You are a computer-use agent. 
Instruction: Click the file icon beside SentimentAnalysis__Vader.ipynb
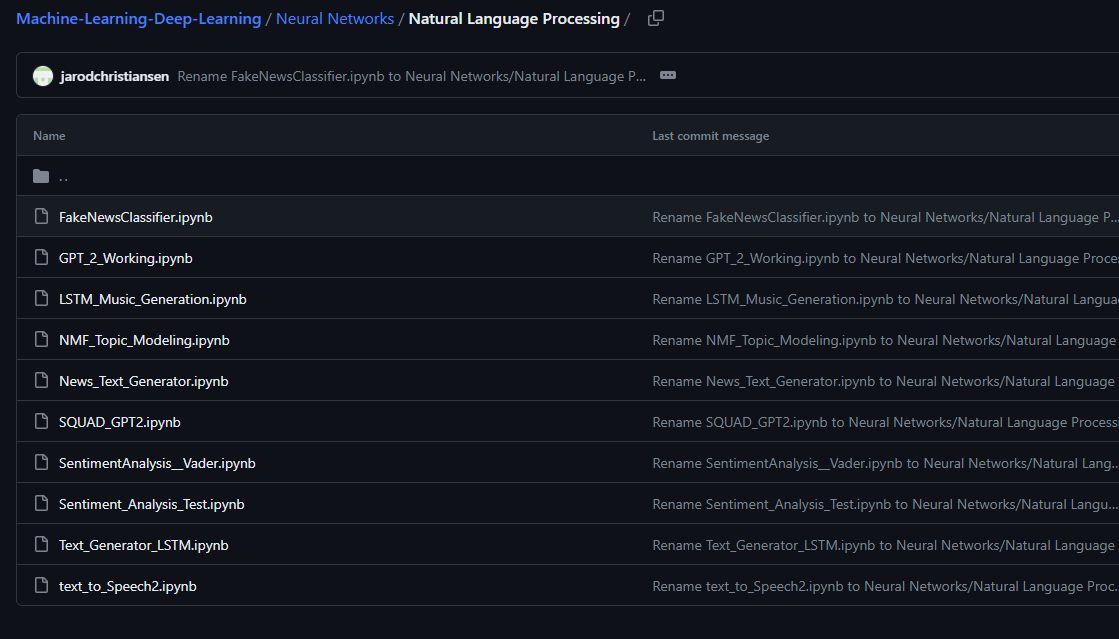point(41,463)
